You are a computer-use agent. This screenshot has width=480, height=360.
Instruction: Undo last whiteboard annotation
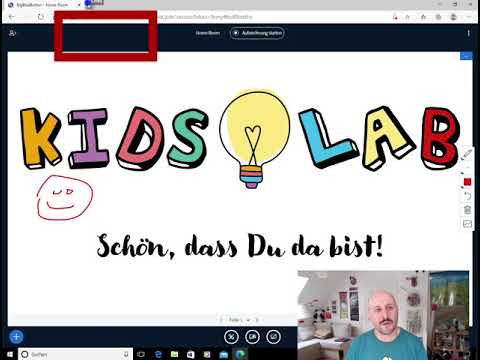point(467,196)
